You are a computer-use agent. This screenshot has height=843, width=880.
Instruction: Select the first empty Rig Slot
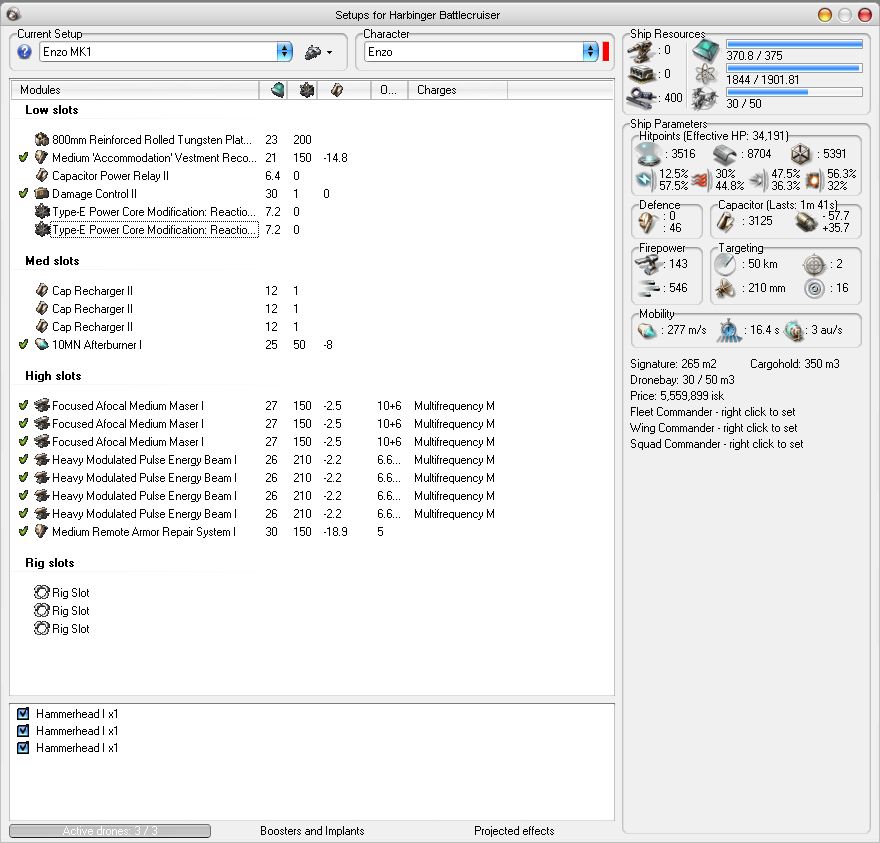(62, 593)
